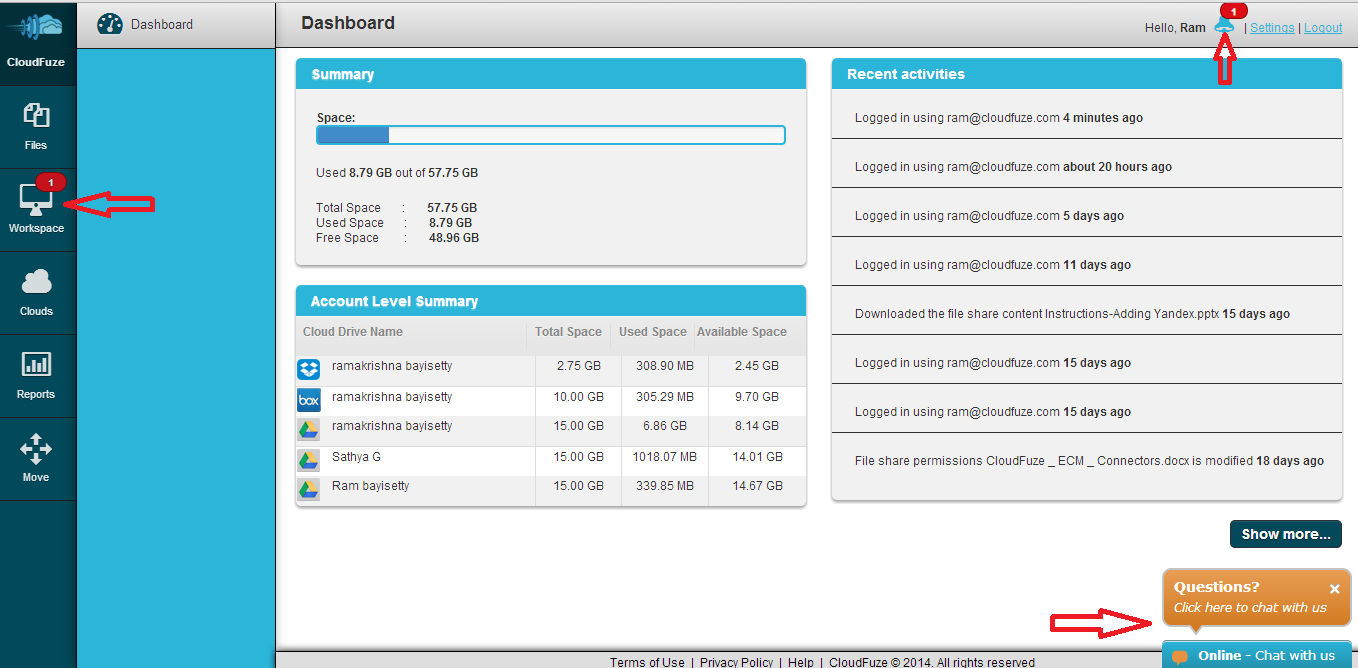Close the Questions chat popup
The height and width of the screenshot is (668, 1358).
pos(1334,589)
